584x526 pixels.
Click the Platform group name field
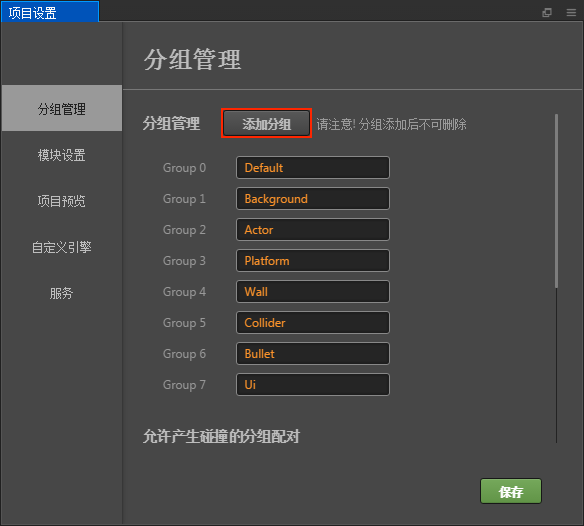pyautogui.click(x=313, y=260)
